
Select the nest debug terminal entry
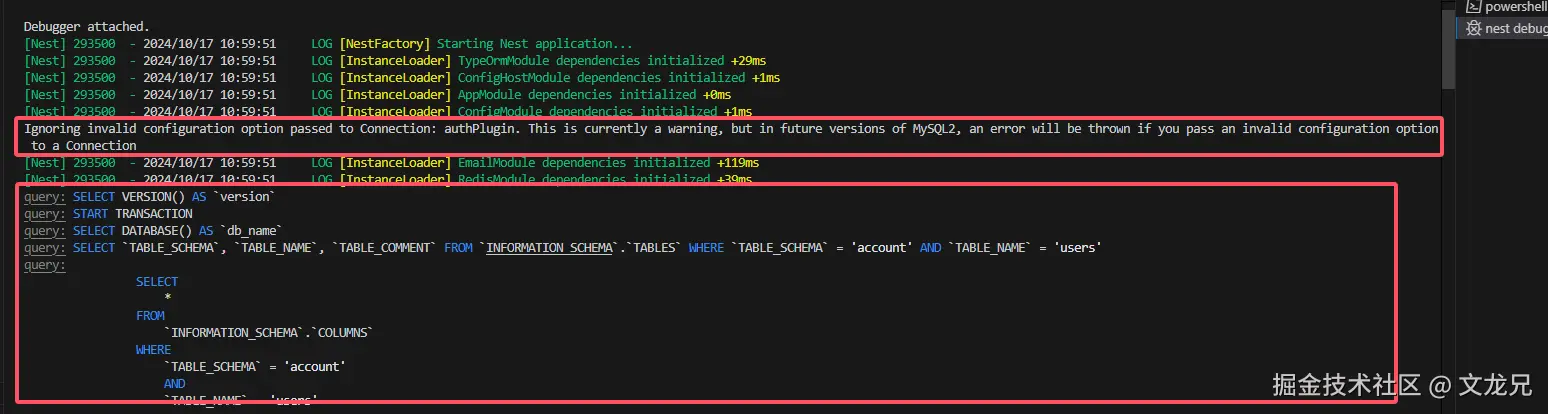(x=1502, y=28)
